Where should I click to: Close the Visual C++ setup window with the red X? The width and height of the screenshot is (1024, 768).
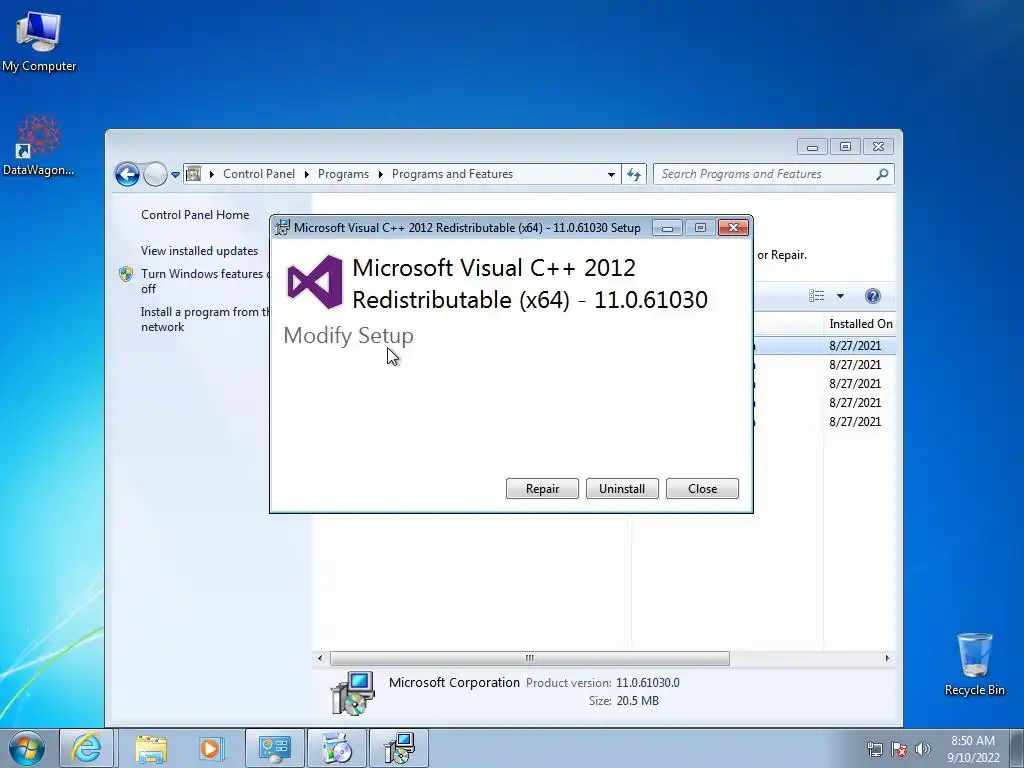click(x=733, y=227)
